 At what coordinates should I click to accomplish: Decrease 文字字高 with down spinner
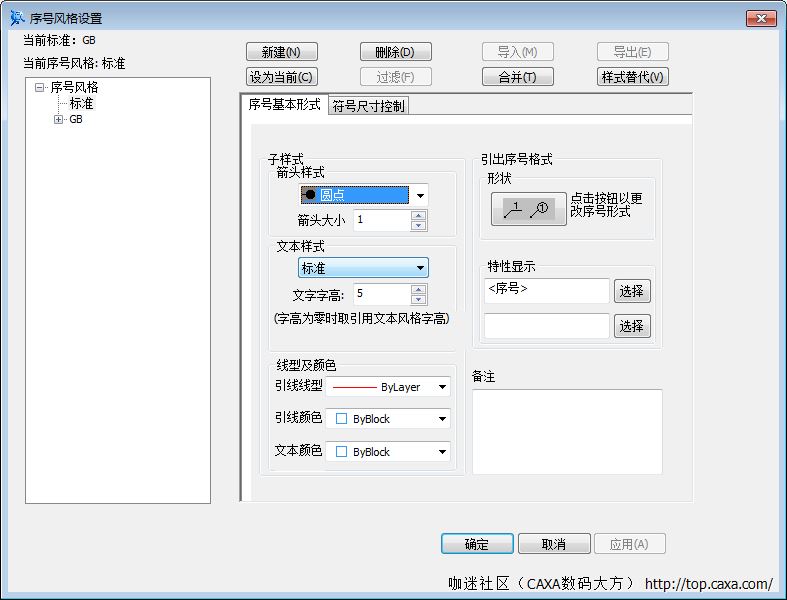click(x=419, y=299)
